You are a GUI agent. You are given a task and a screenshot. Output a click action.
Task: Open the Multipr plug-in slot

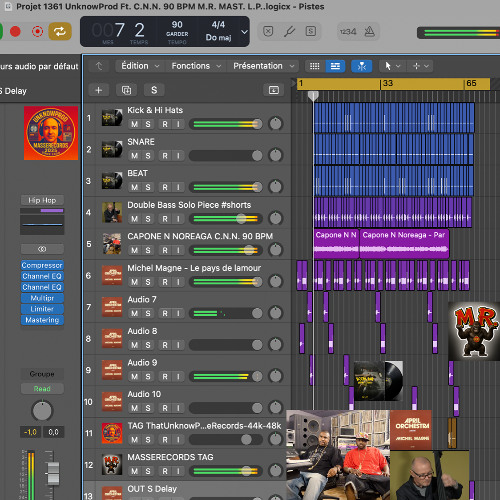pos(42,298)
